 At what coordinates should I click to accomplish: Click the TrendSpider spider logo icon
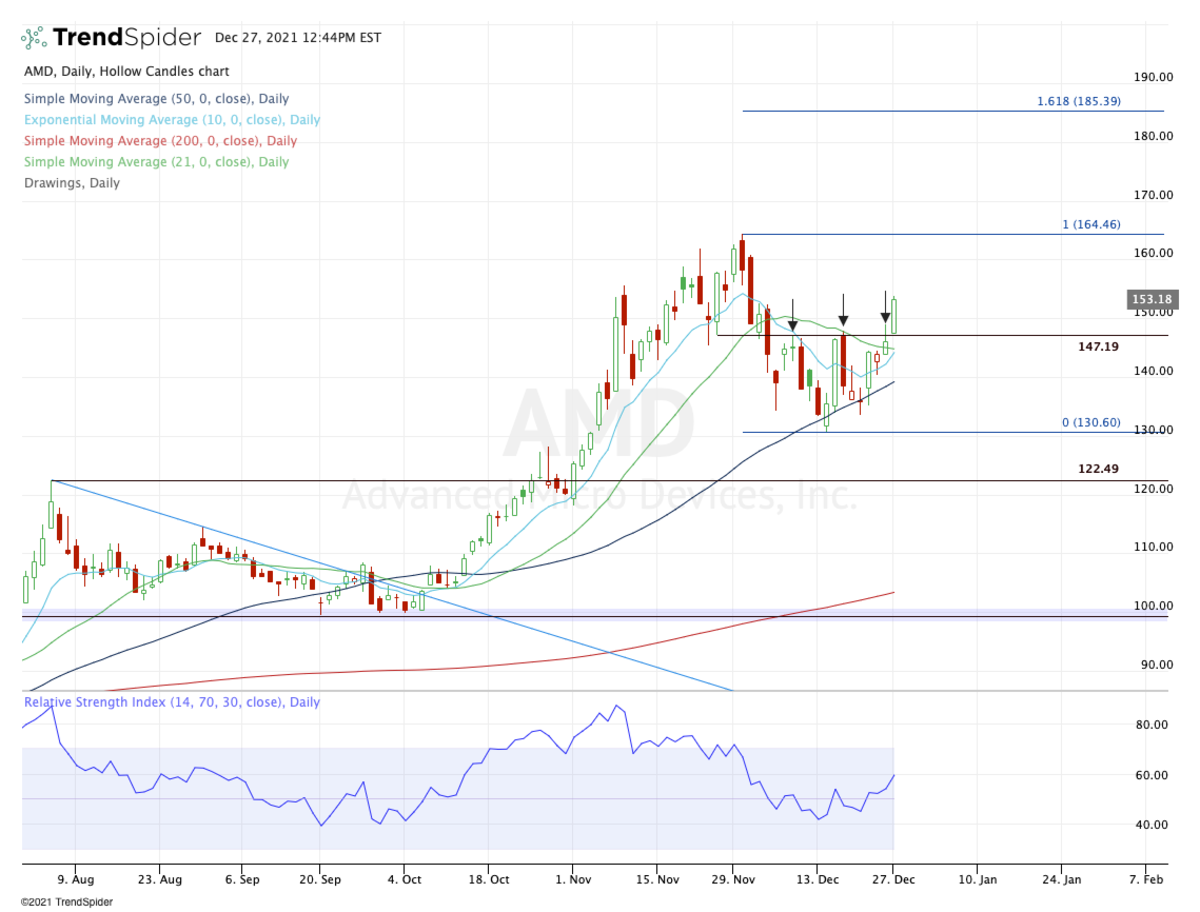tap(33, 38)
